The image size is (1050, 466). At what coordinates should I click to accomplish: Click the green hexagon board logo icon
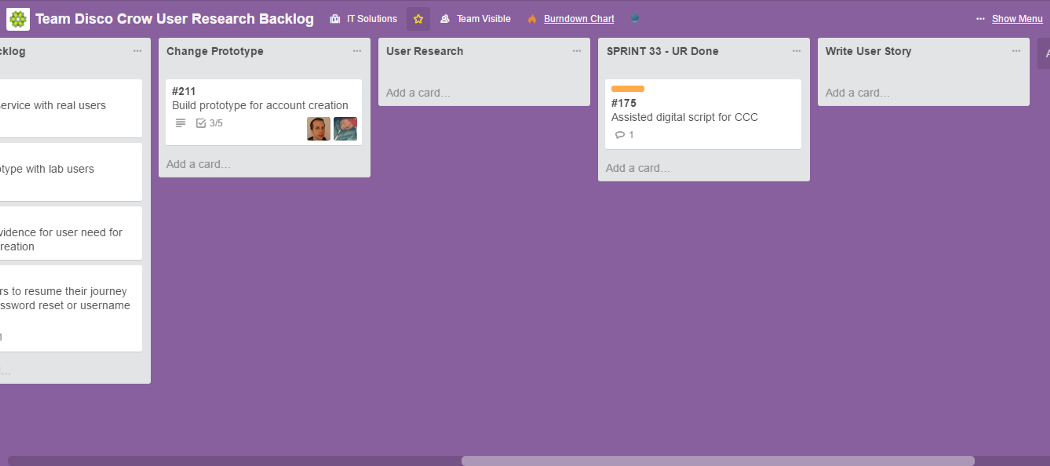pyautogui.click(x=18, y=19)
